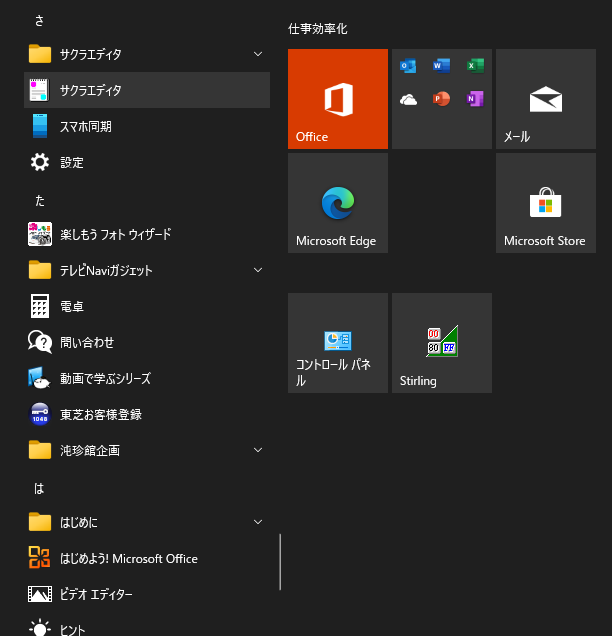
Task: Select the はじめよう! Microsoft Office label
Action: (129, 559)
